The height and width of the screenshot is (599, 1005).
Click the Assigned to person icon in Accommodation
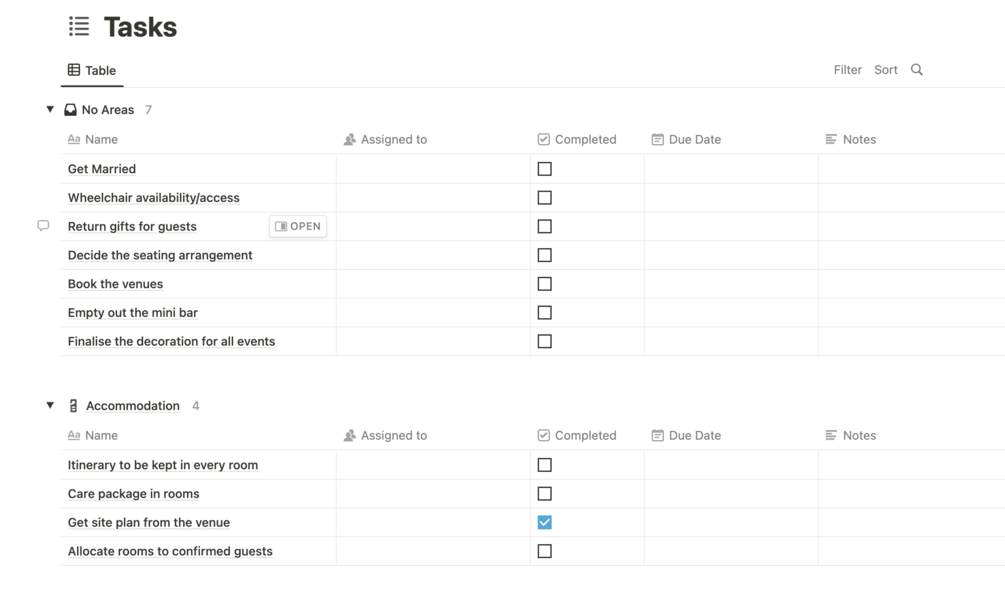click(349, 436)
